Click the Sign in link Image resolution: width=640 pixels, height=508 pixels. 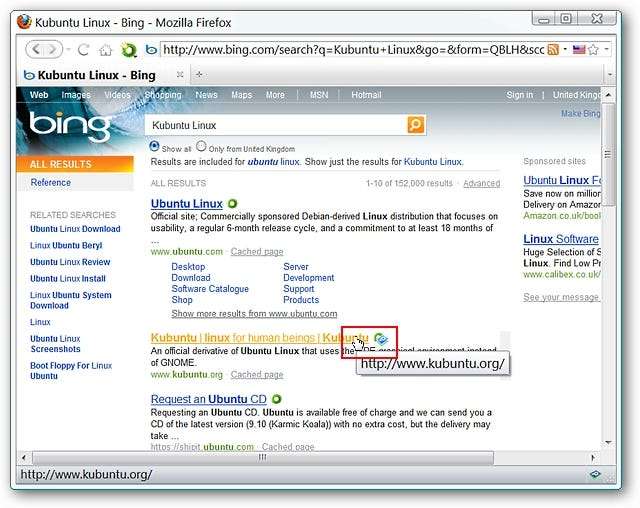(x=520, y=95)
